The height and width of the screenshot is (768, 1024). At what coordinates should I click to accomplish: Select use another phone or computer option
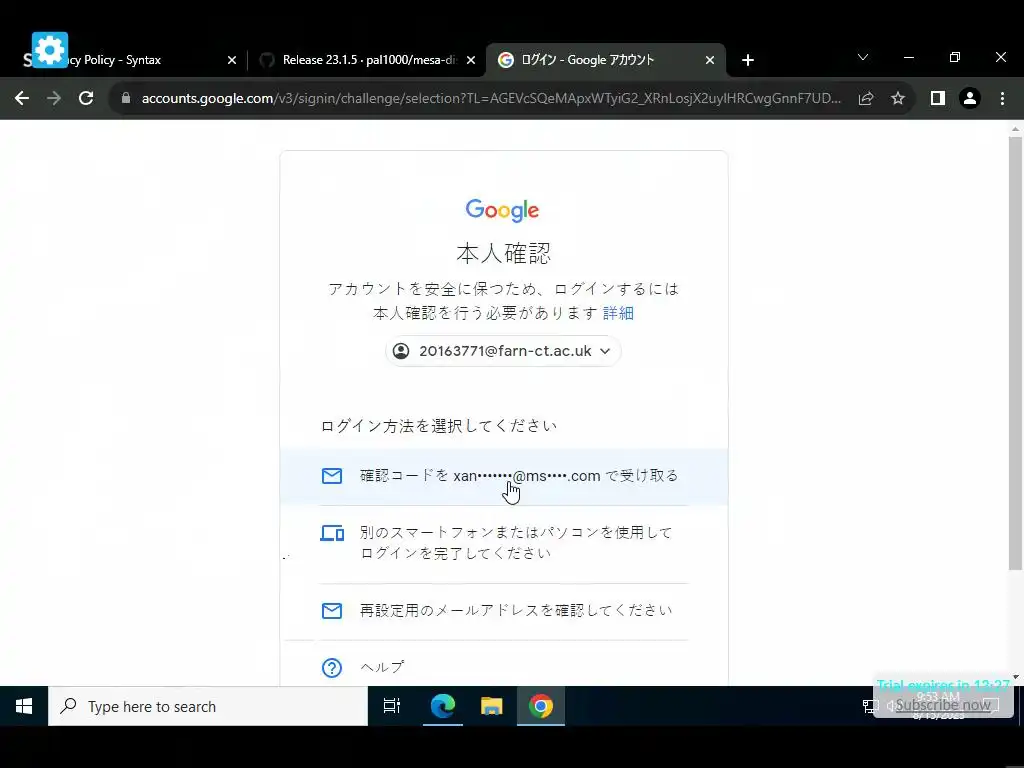[x=504, y=543]
